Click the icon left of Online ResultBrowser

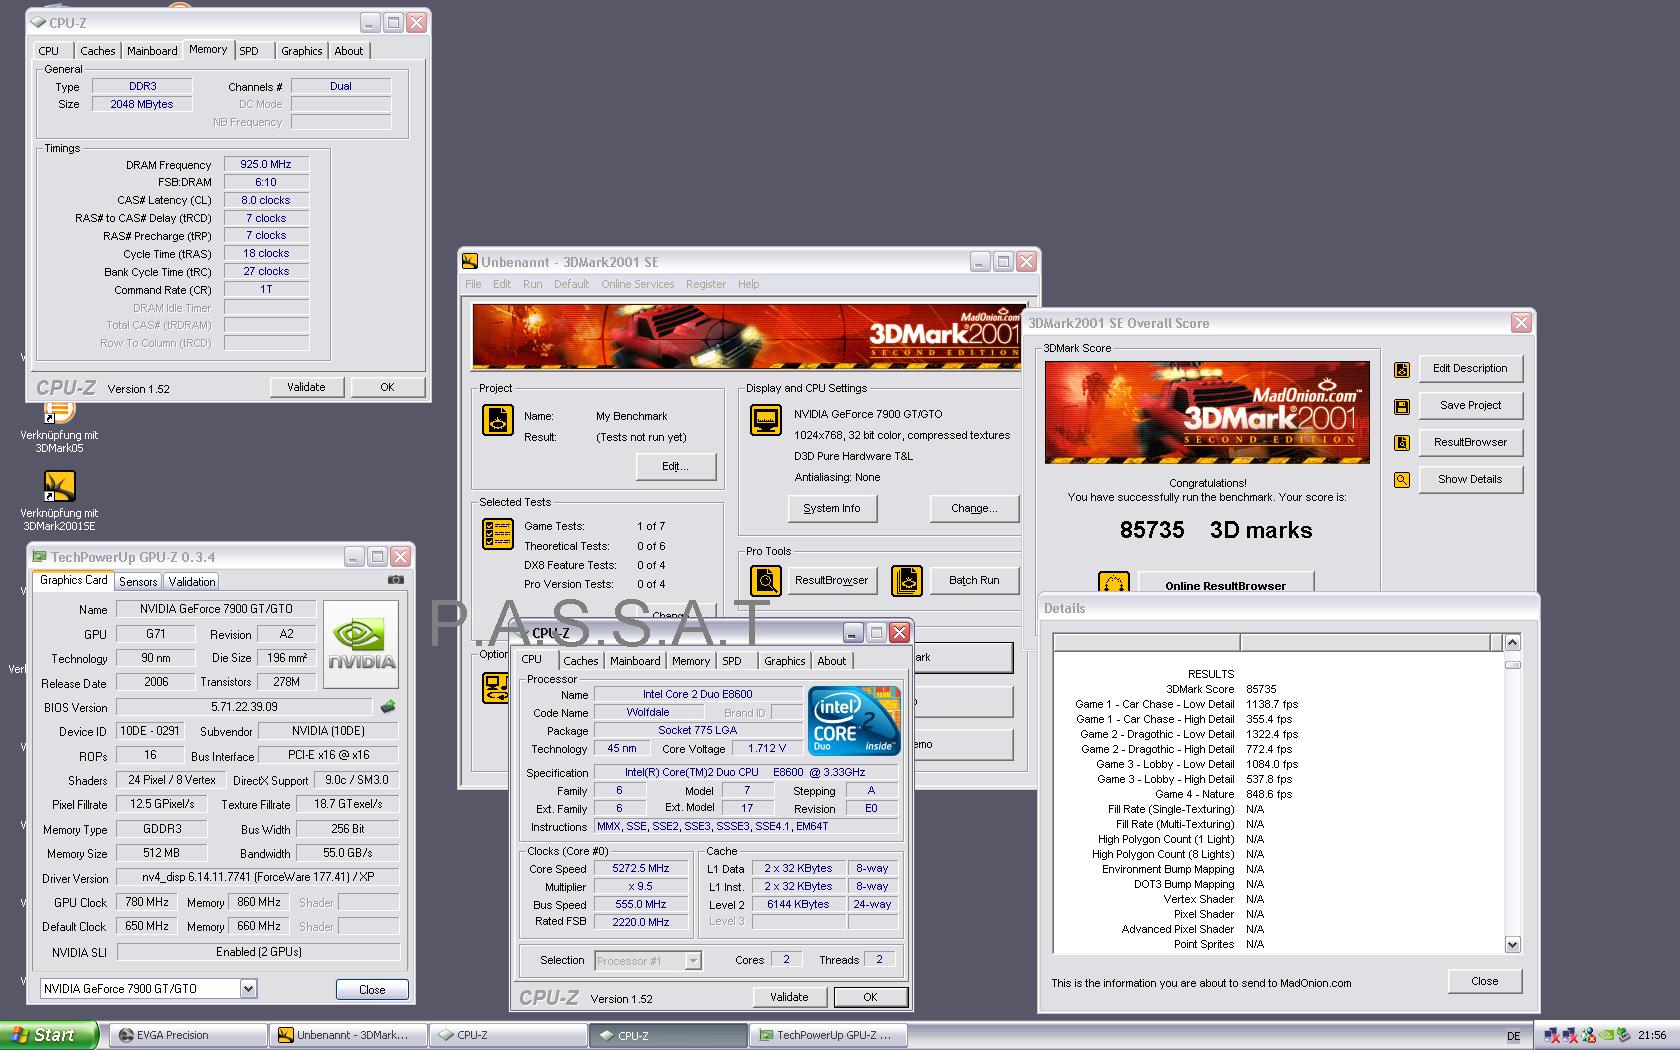[1113, 582]
